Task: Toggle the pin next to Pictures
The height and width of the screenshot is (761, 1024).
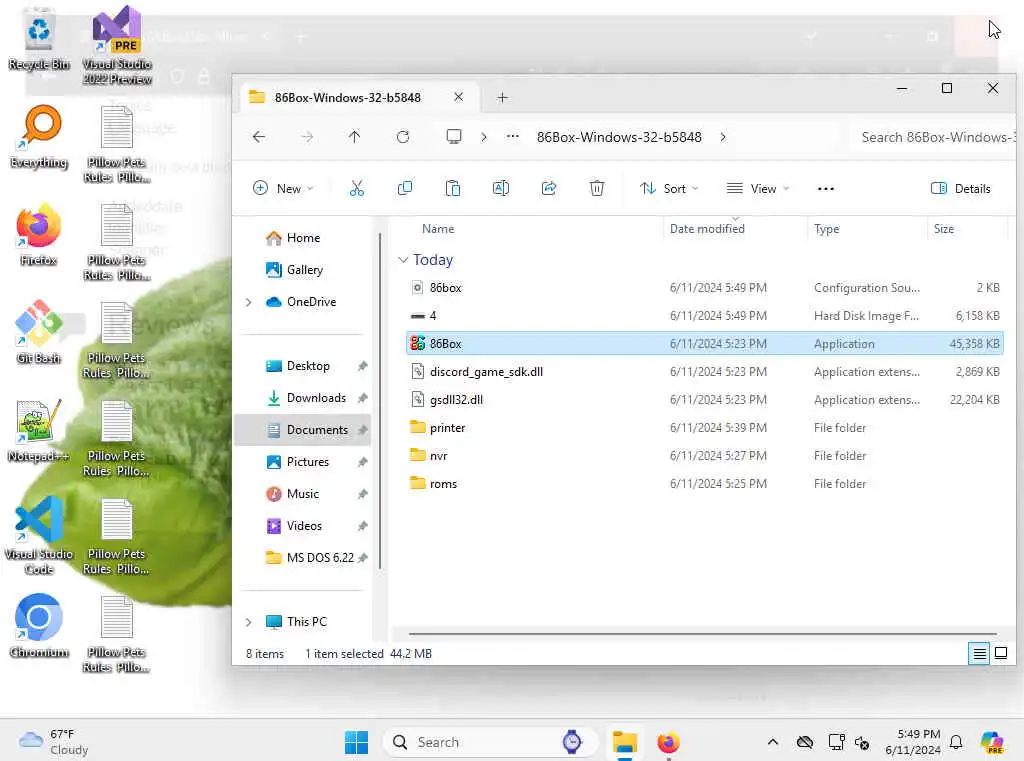Action: tap(362, 462)
